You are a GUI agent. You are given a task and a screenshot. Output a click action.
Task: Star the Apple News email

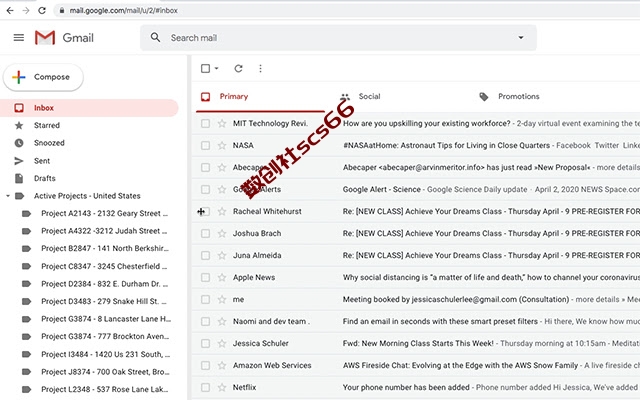point(222,278)
